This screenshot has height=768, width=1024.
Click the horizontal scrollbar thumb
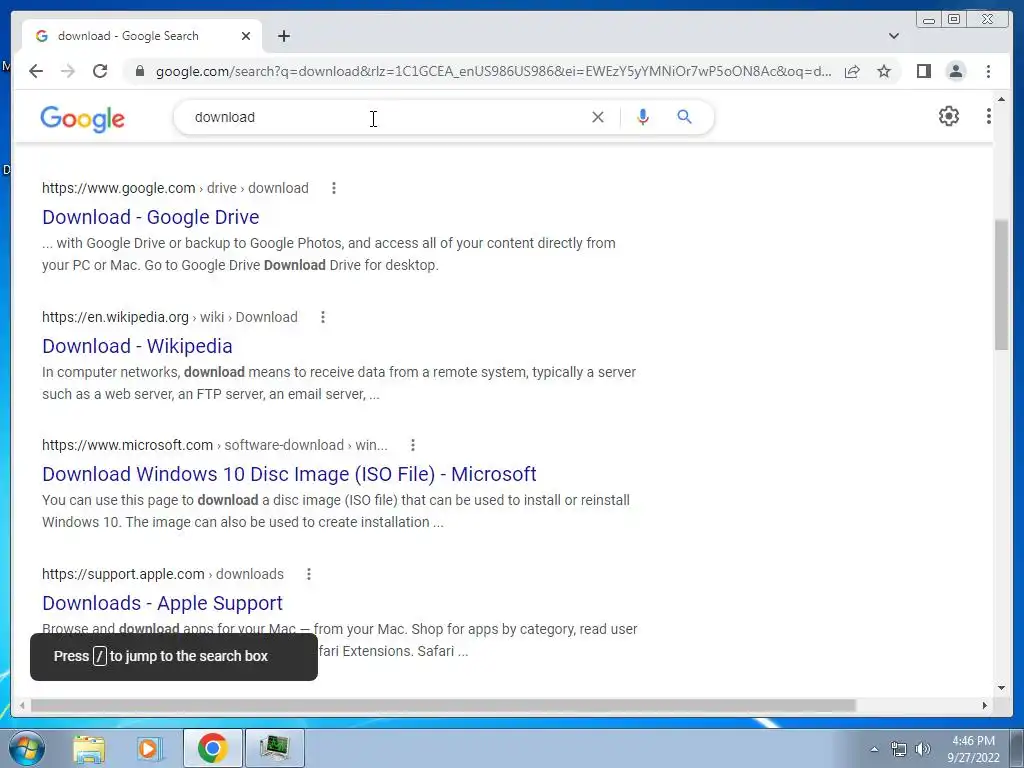pos(443,705)
